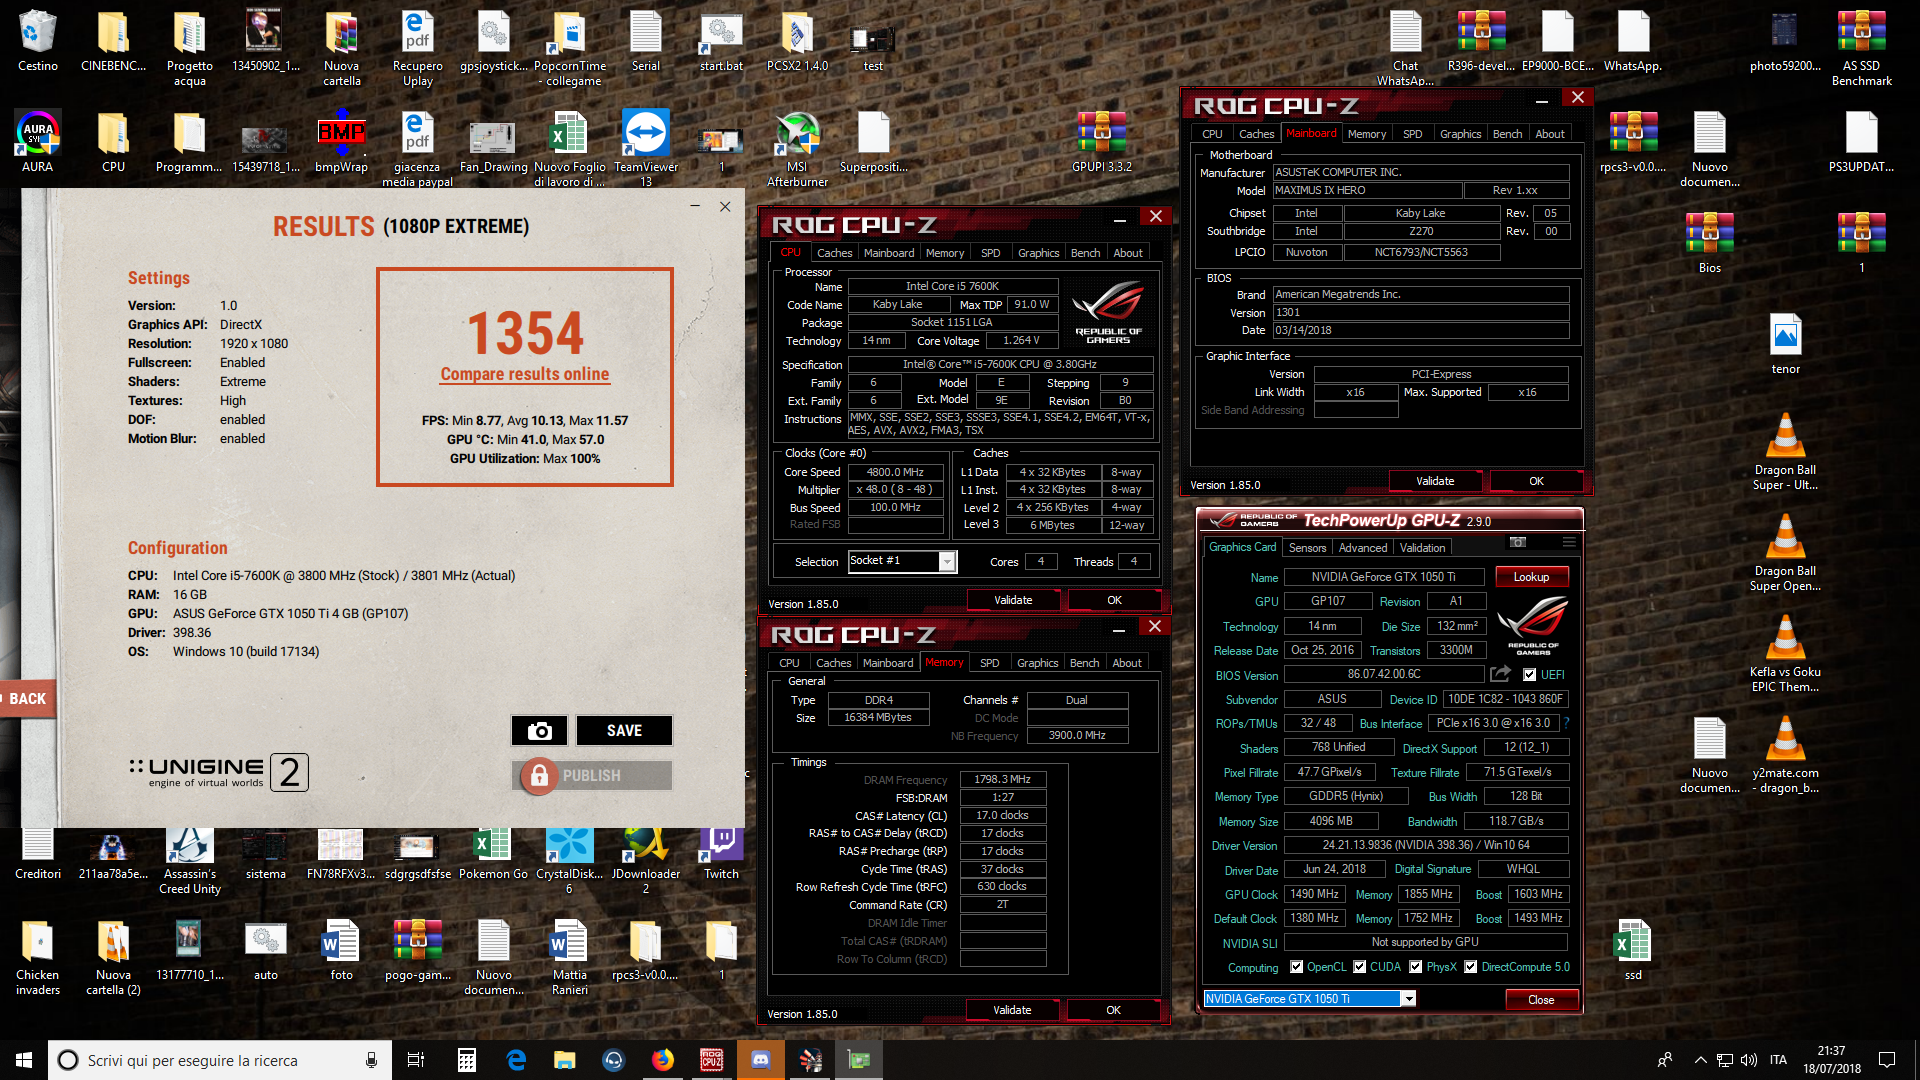Open the CINEBENCH folder on desktop
Image resolution: width=1920 pixels, height=1080 pixels.
(113, 40)
